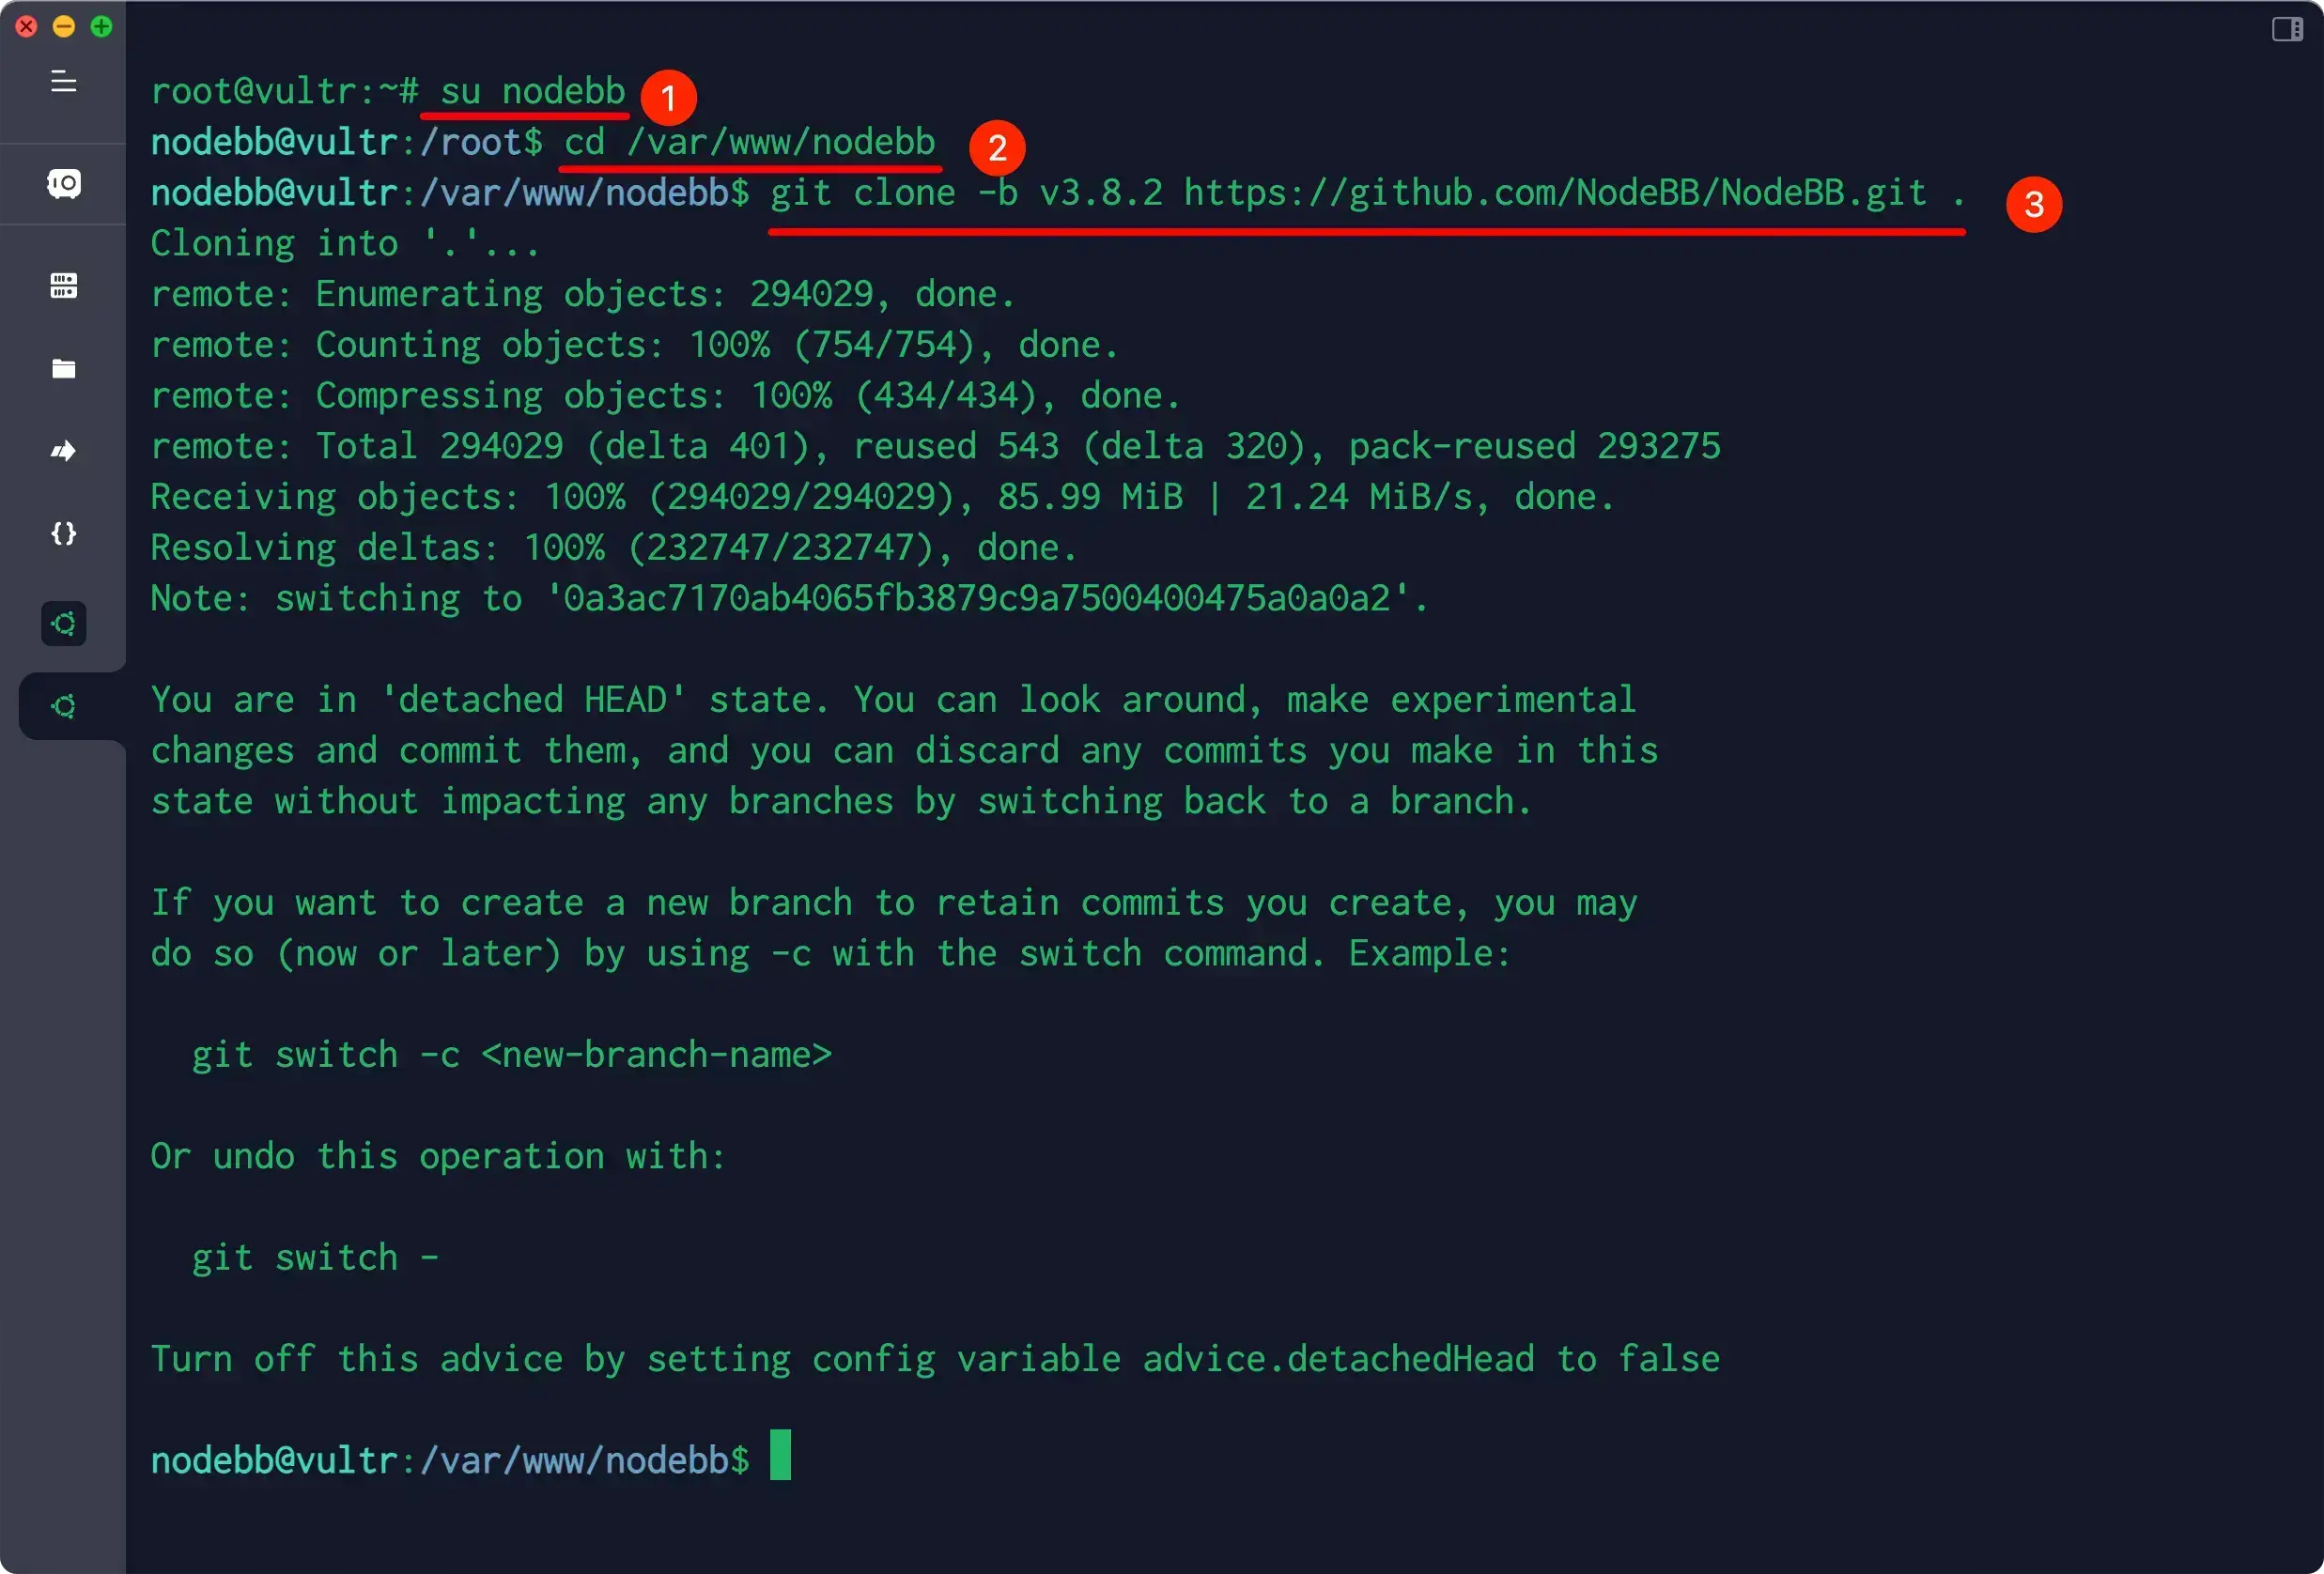2324x1574 pixels.
Task: Click terminal input cursor field
Action: tap(783, 1458)
